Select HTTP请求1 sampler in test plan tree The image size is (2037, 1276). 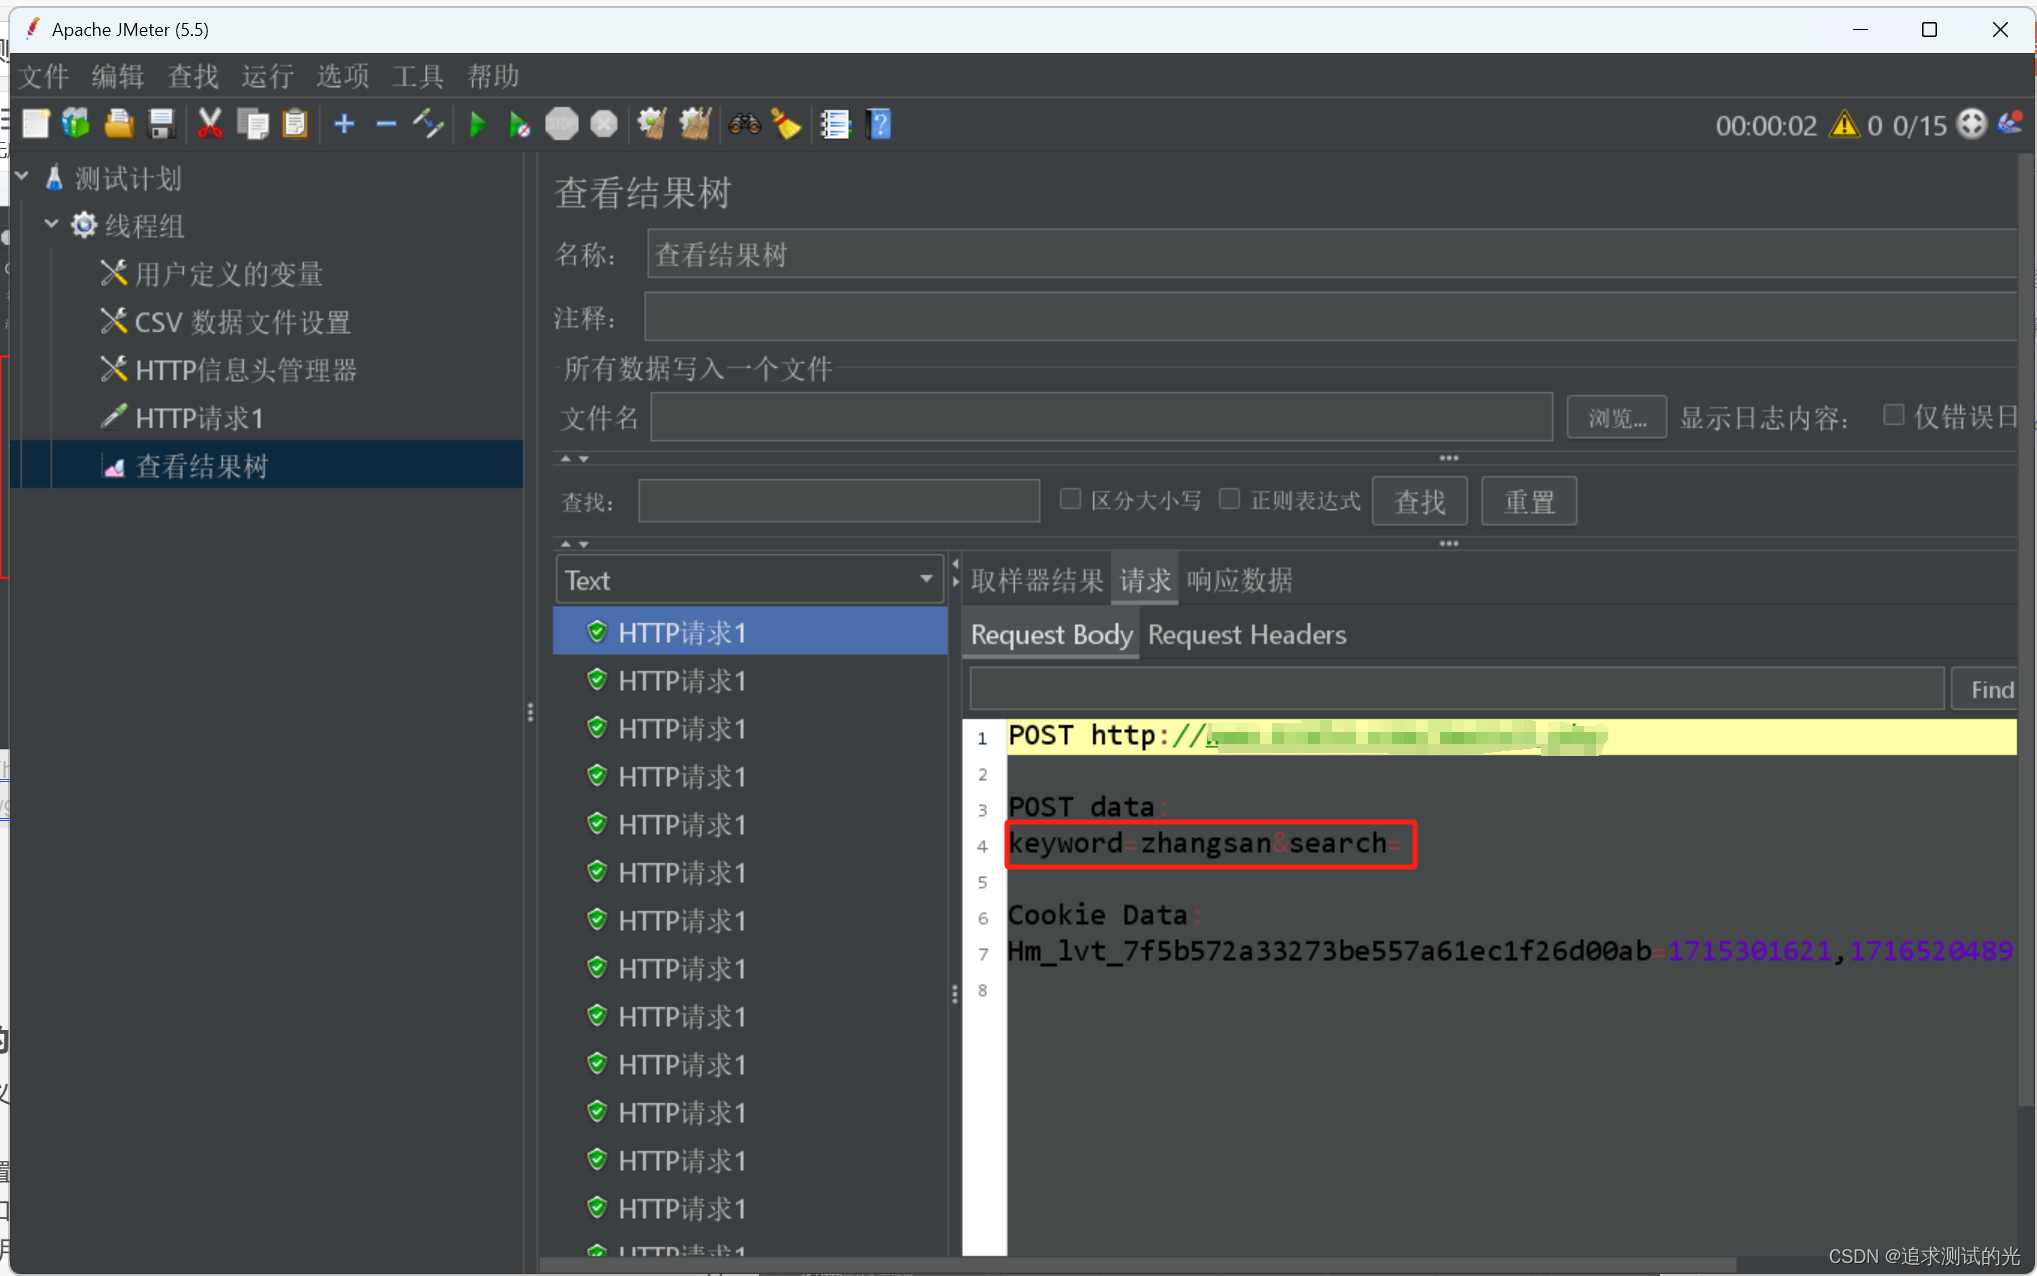coord(199,418)
